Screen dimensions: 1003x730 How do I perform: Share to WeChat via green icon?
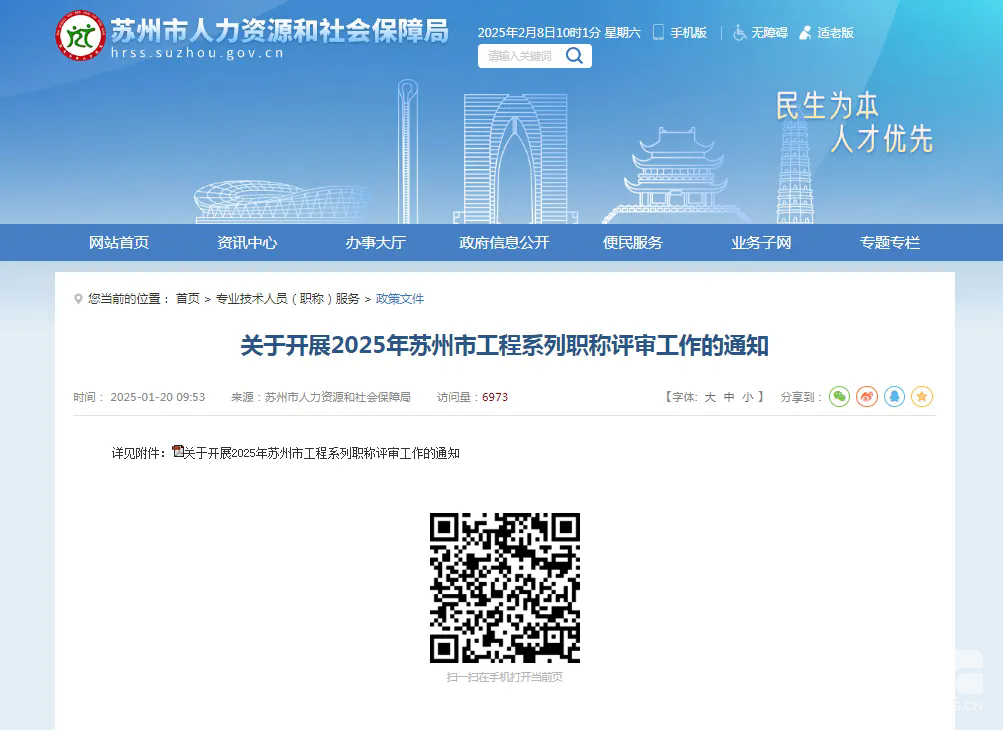pyautogui.click(x=839, y=397)
